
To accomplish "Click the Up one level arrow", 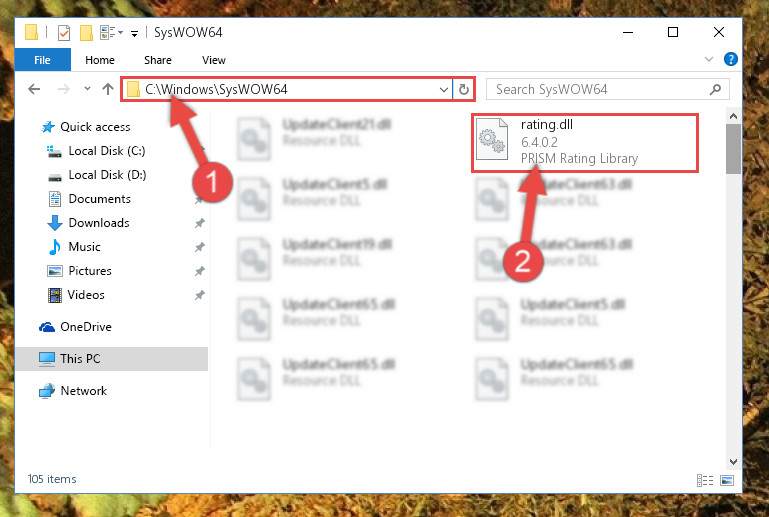I will click(108, 89).
